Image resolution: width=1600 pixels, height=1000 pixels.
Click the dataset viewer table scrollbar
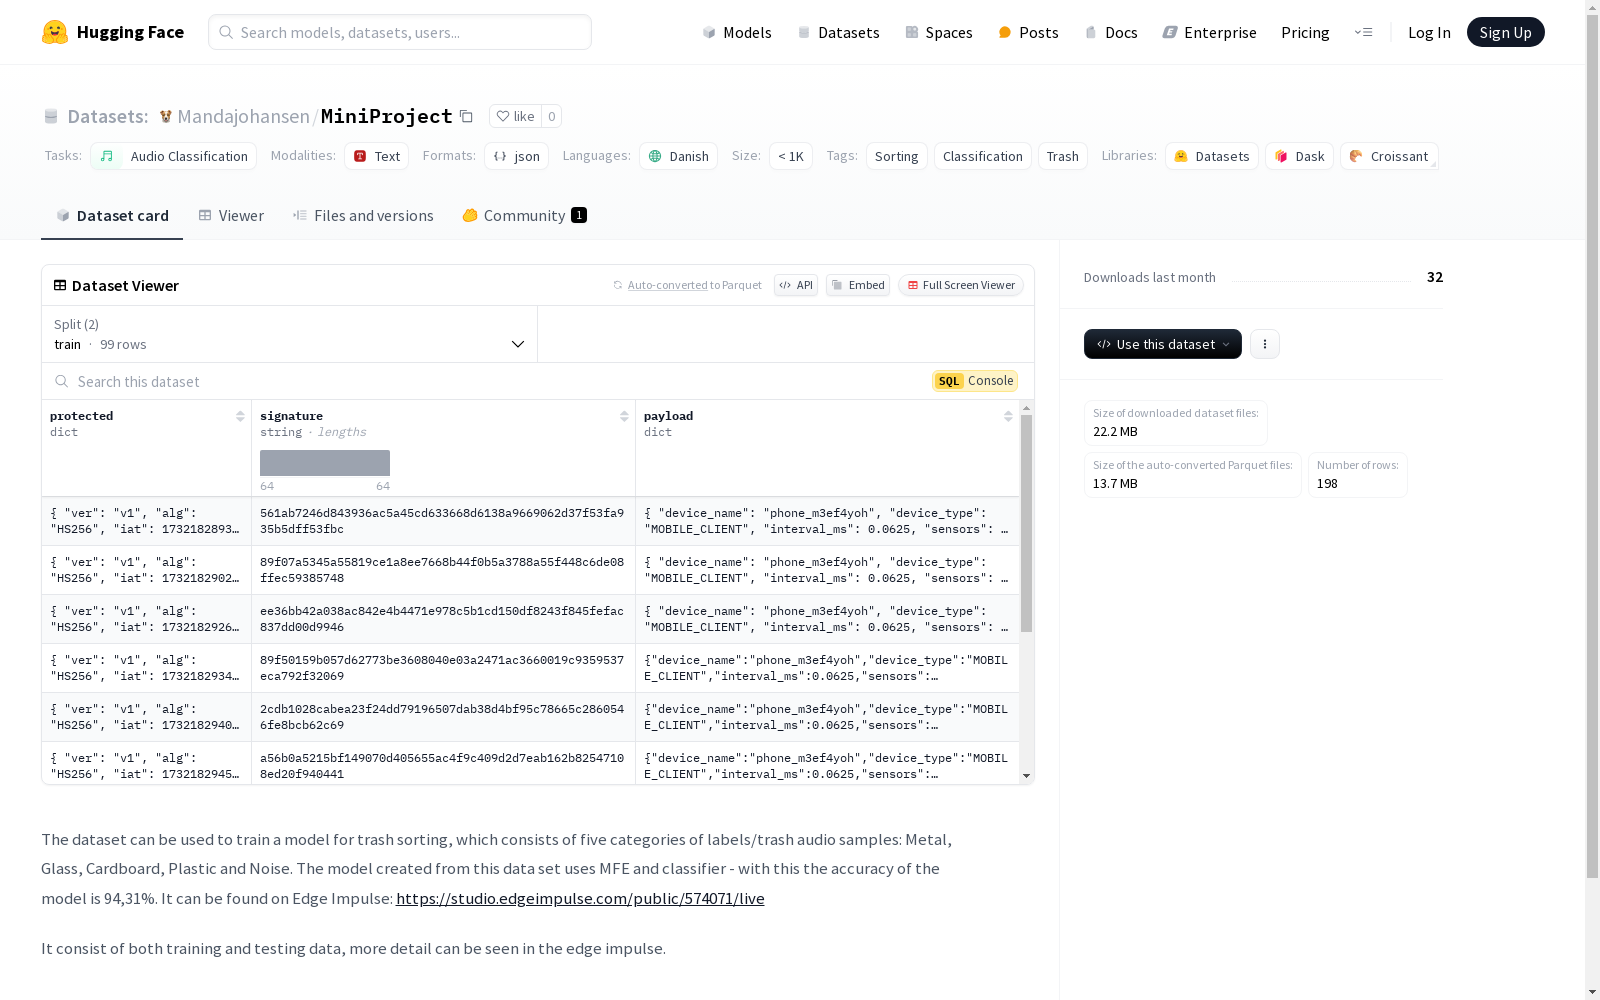coord(1026,523)
